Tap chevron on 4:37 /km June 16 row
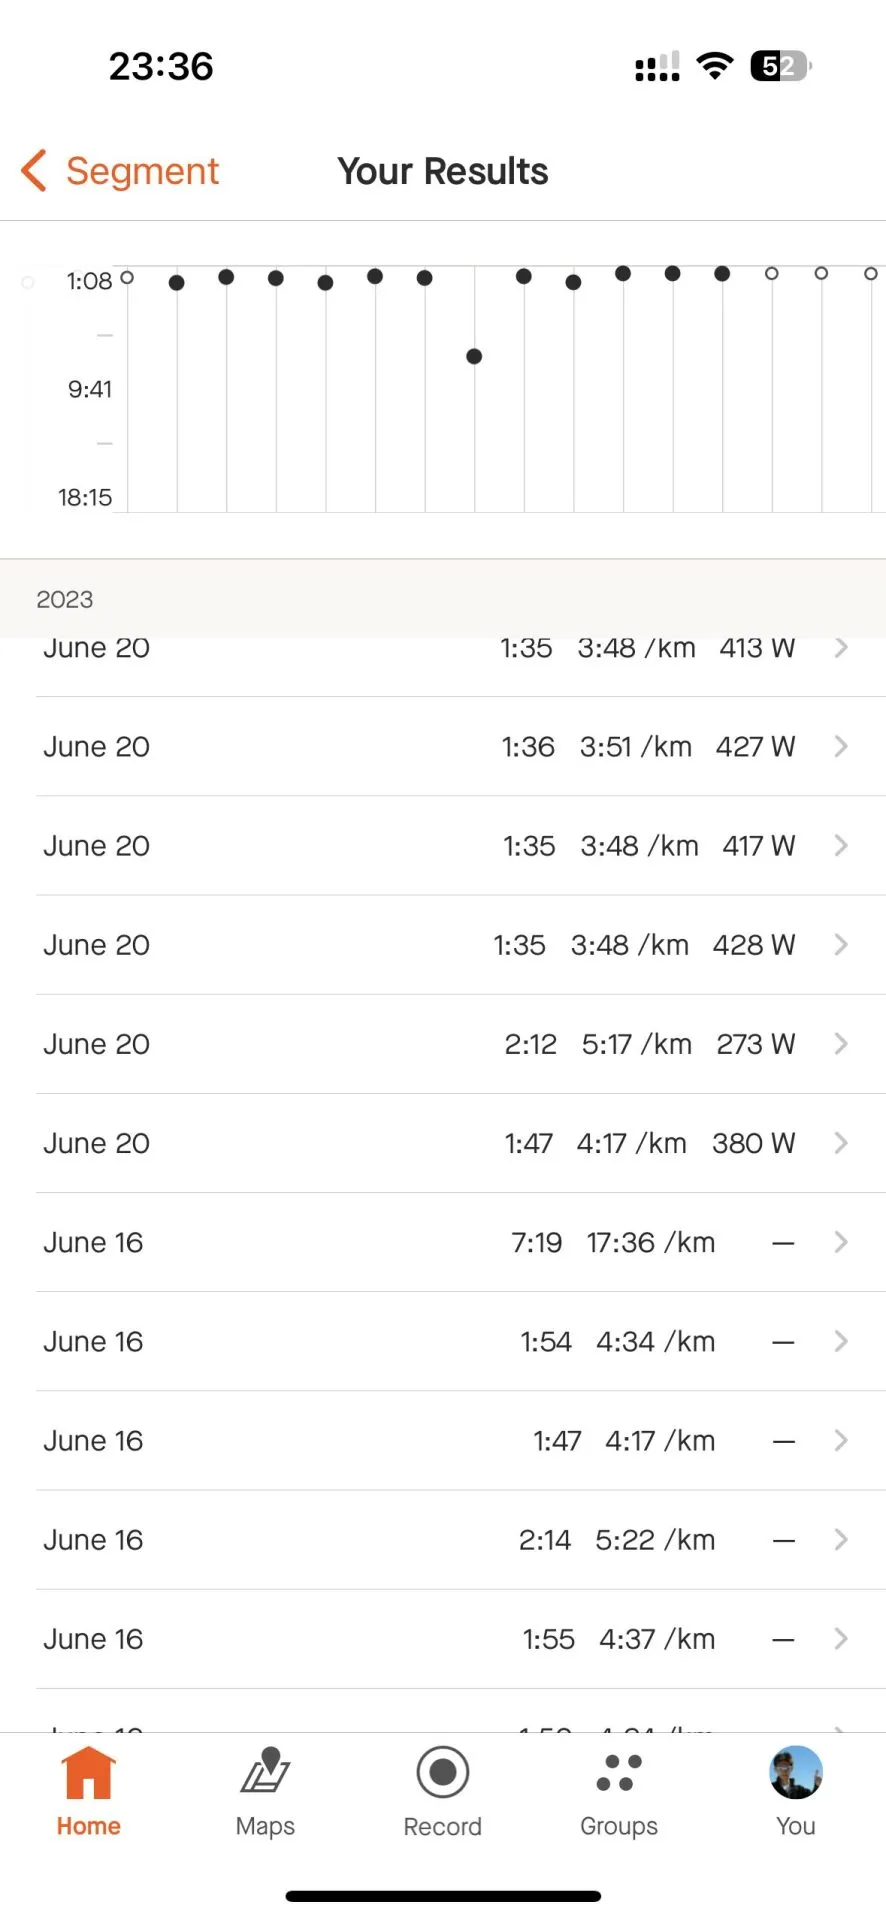The width and height of the screenshot is (886, 1920). coord(841,1639)
